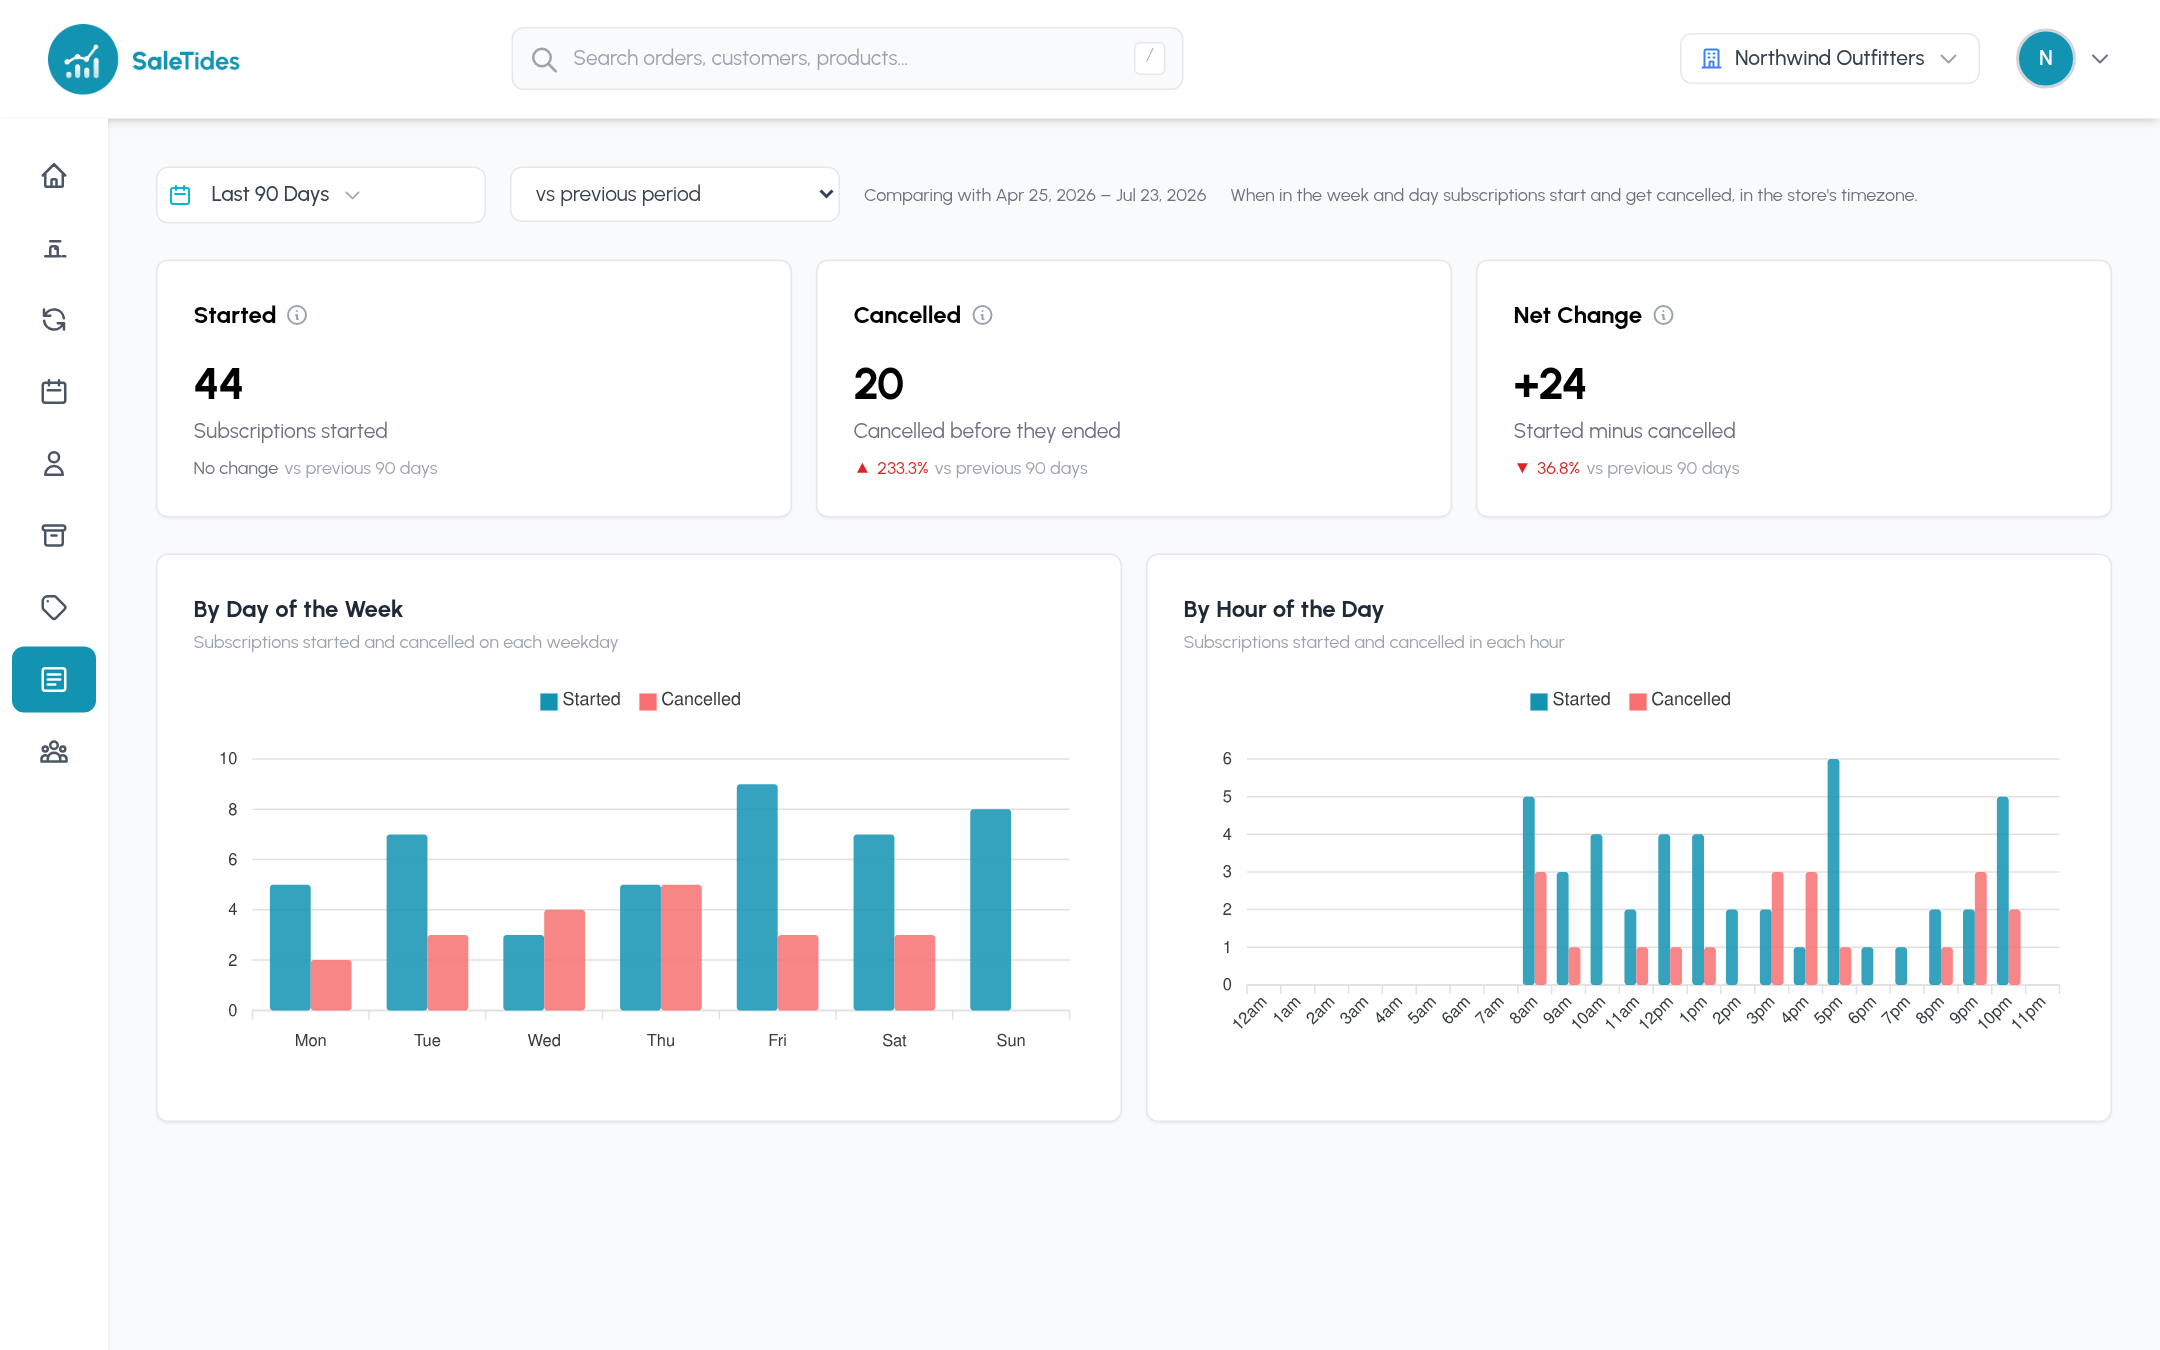The image size is (2160, 1350).
Task: Open the calendar sidebar icon
Action: pos(54,392)
